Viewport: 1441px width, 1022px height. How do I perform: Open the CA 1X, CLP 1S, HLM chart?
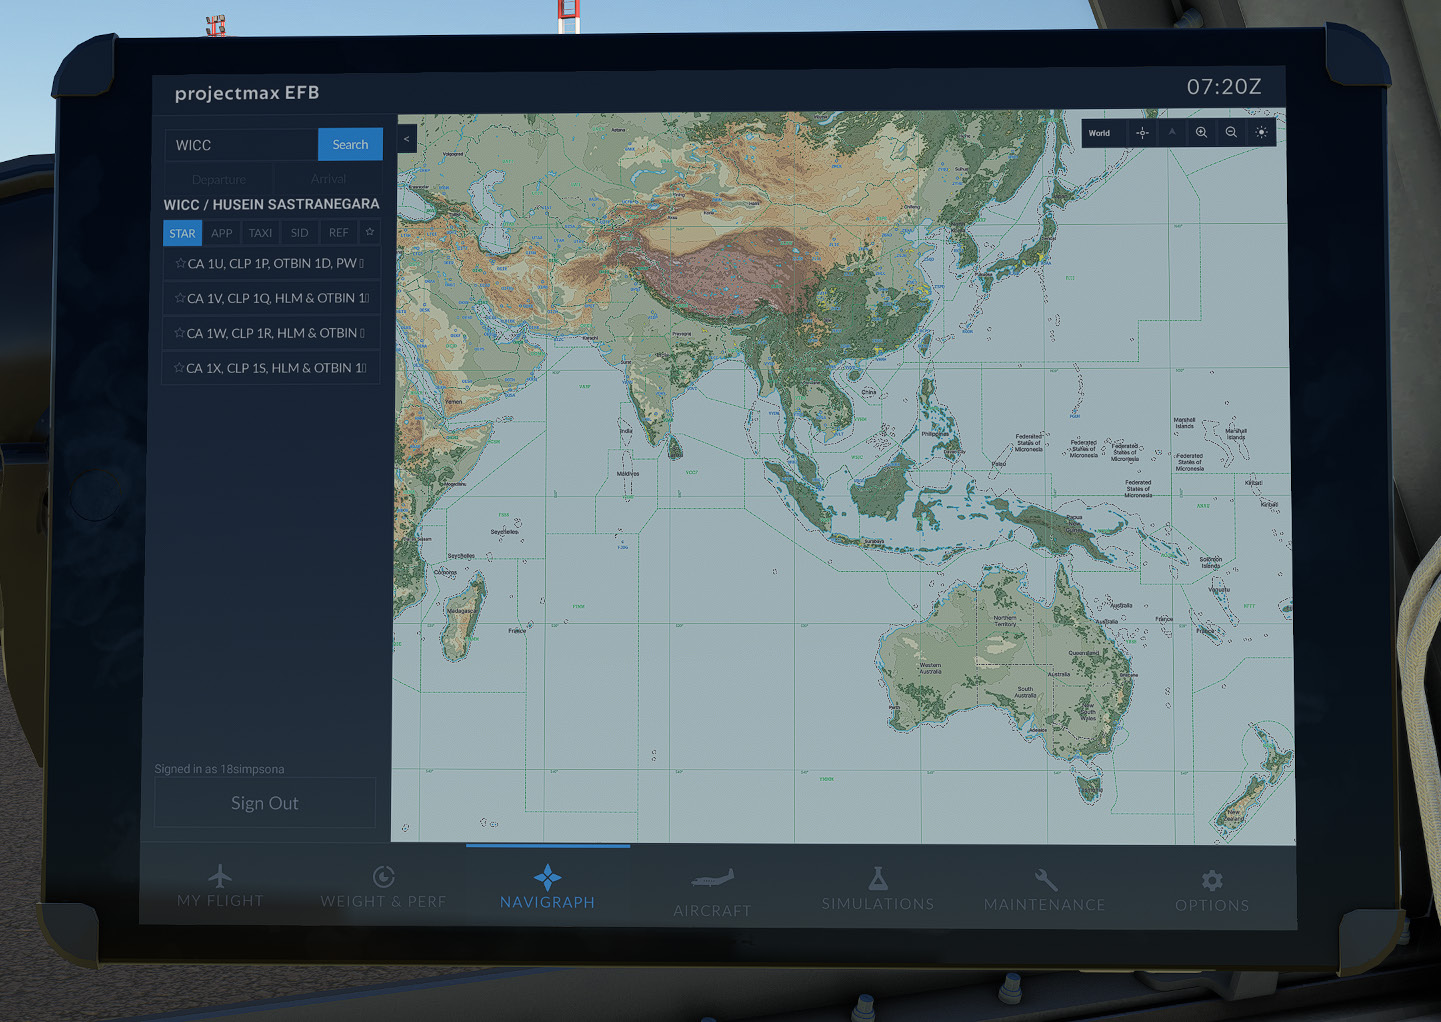[x=271, y=368]
